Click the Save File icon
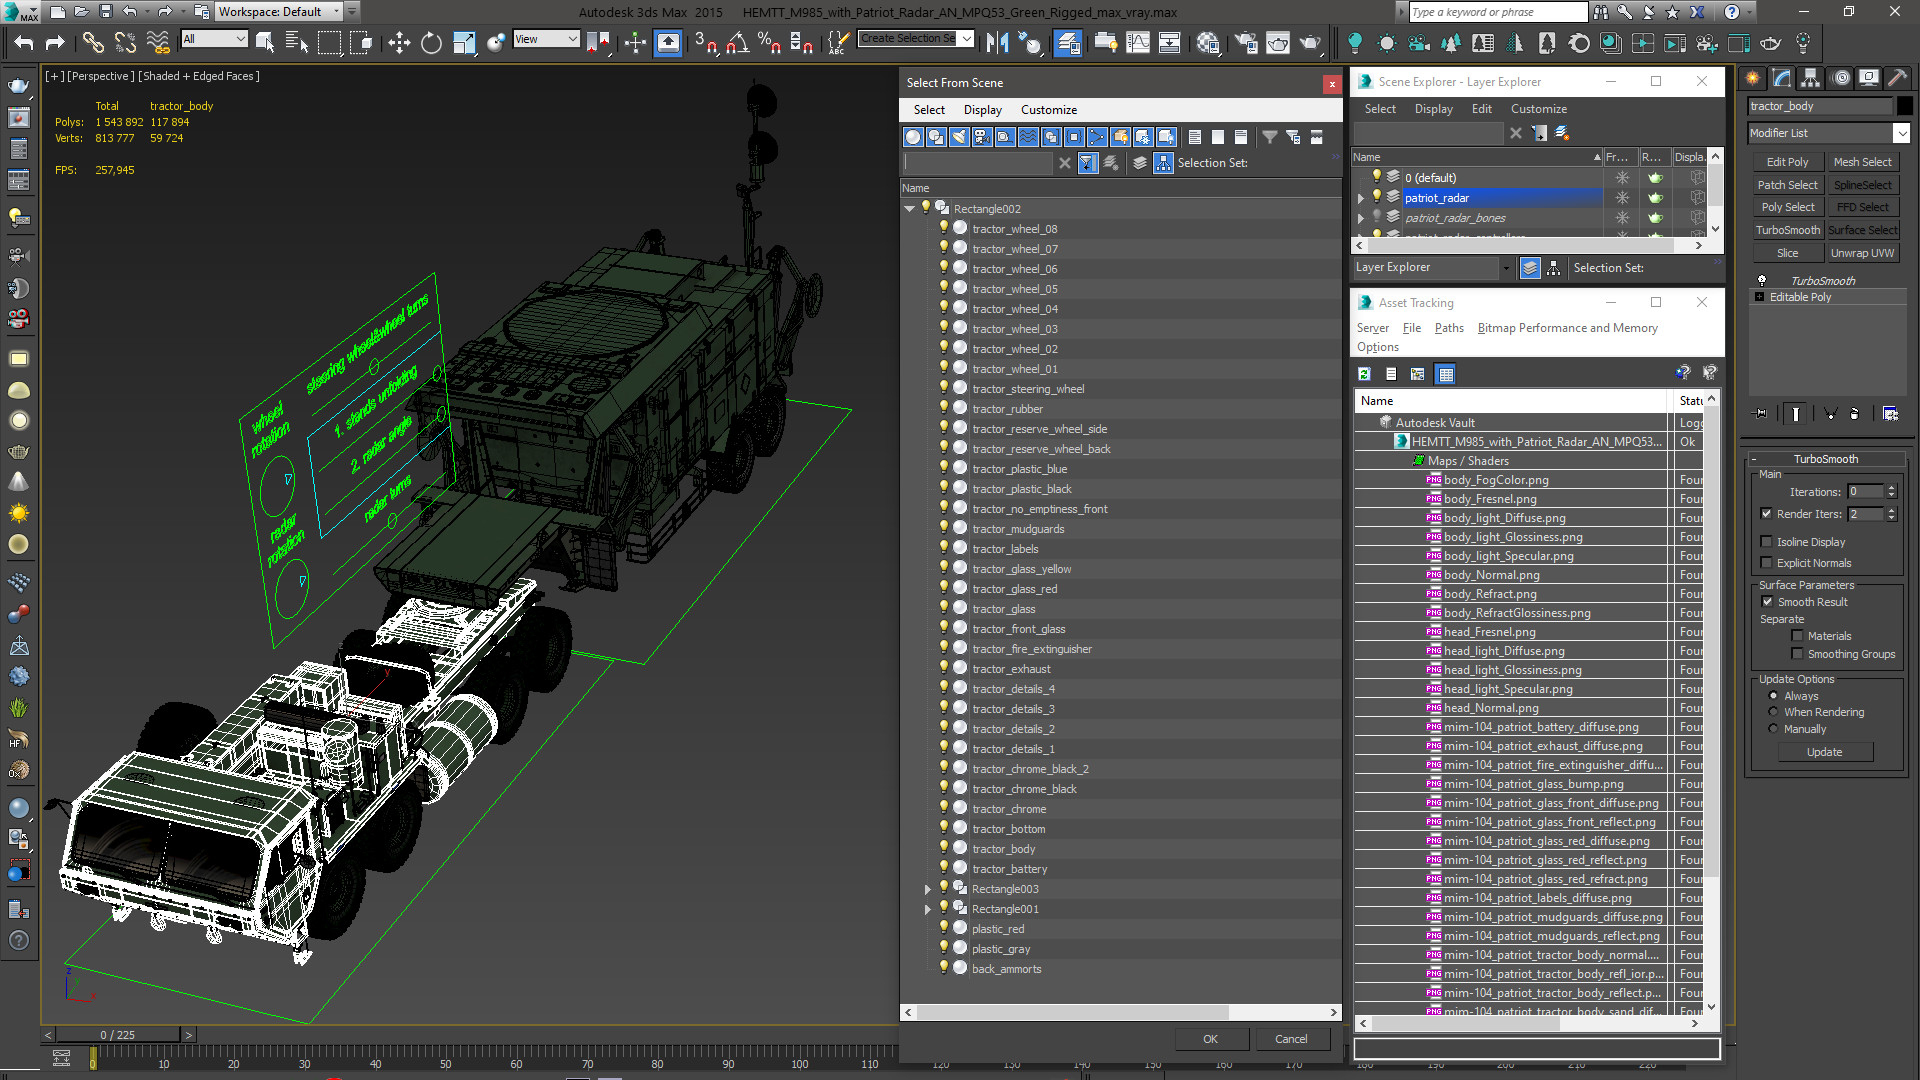1920x1080 pixels. (x=106, y=12)
